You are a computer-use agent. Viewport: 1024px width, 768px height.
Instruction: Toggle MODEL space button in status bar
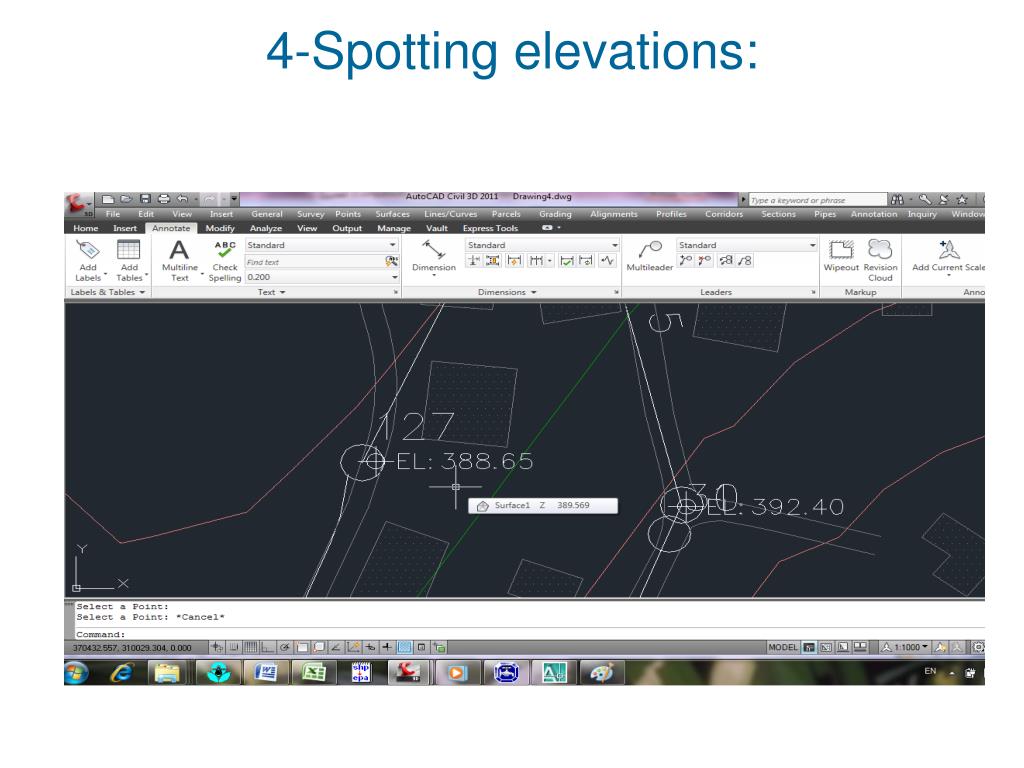pyautogui.click(x=782, y=647)
